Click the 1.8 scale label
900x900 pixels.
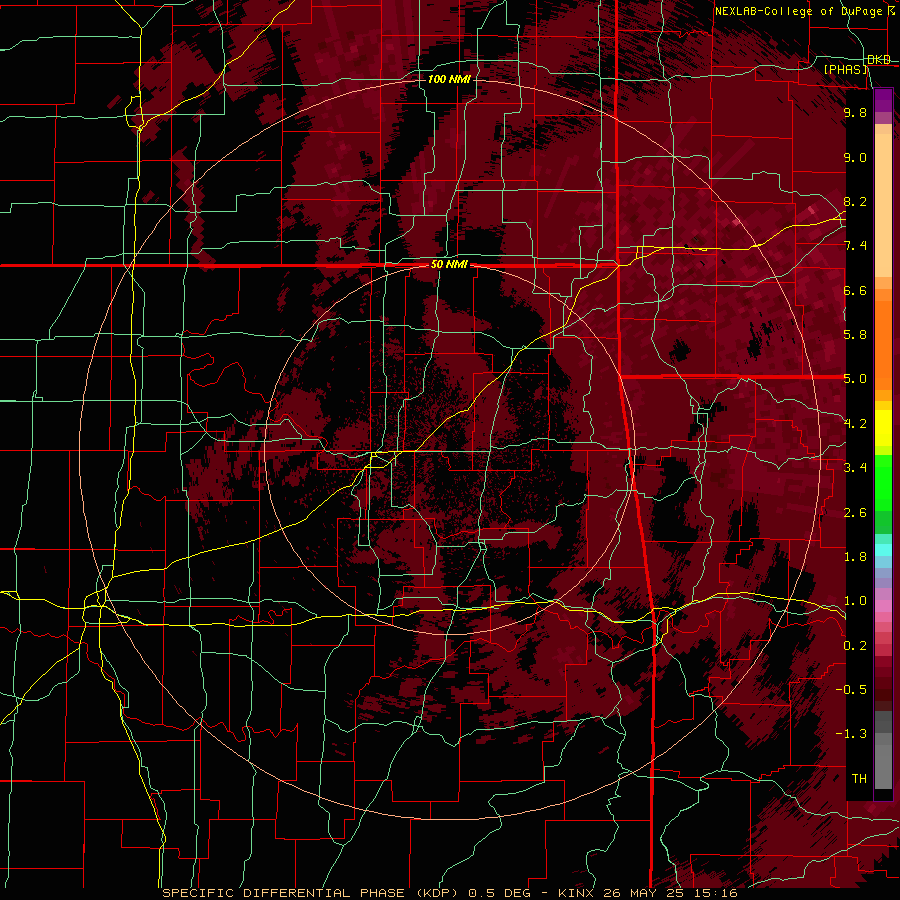point(855,557)
